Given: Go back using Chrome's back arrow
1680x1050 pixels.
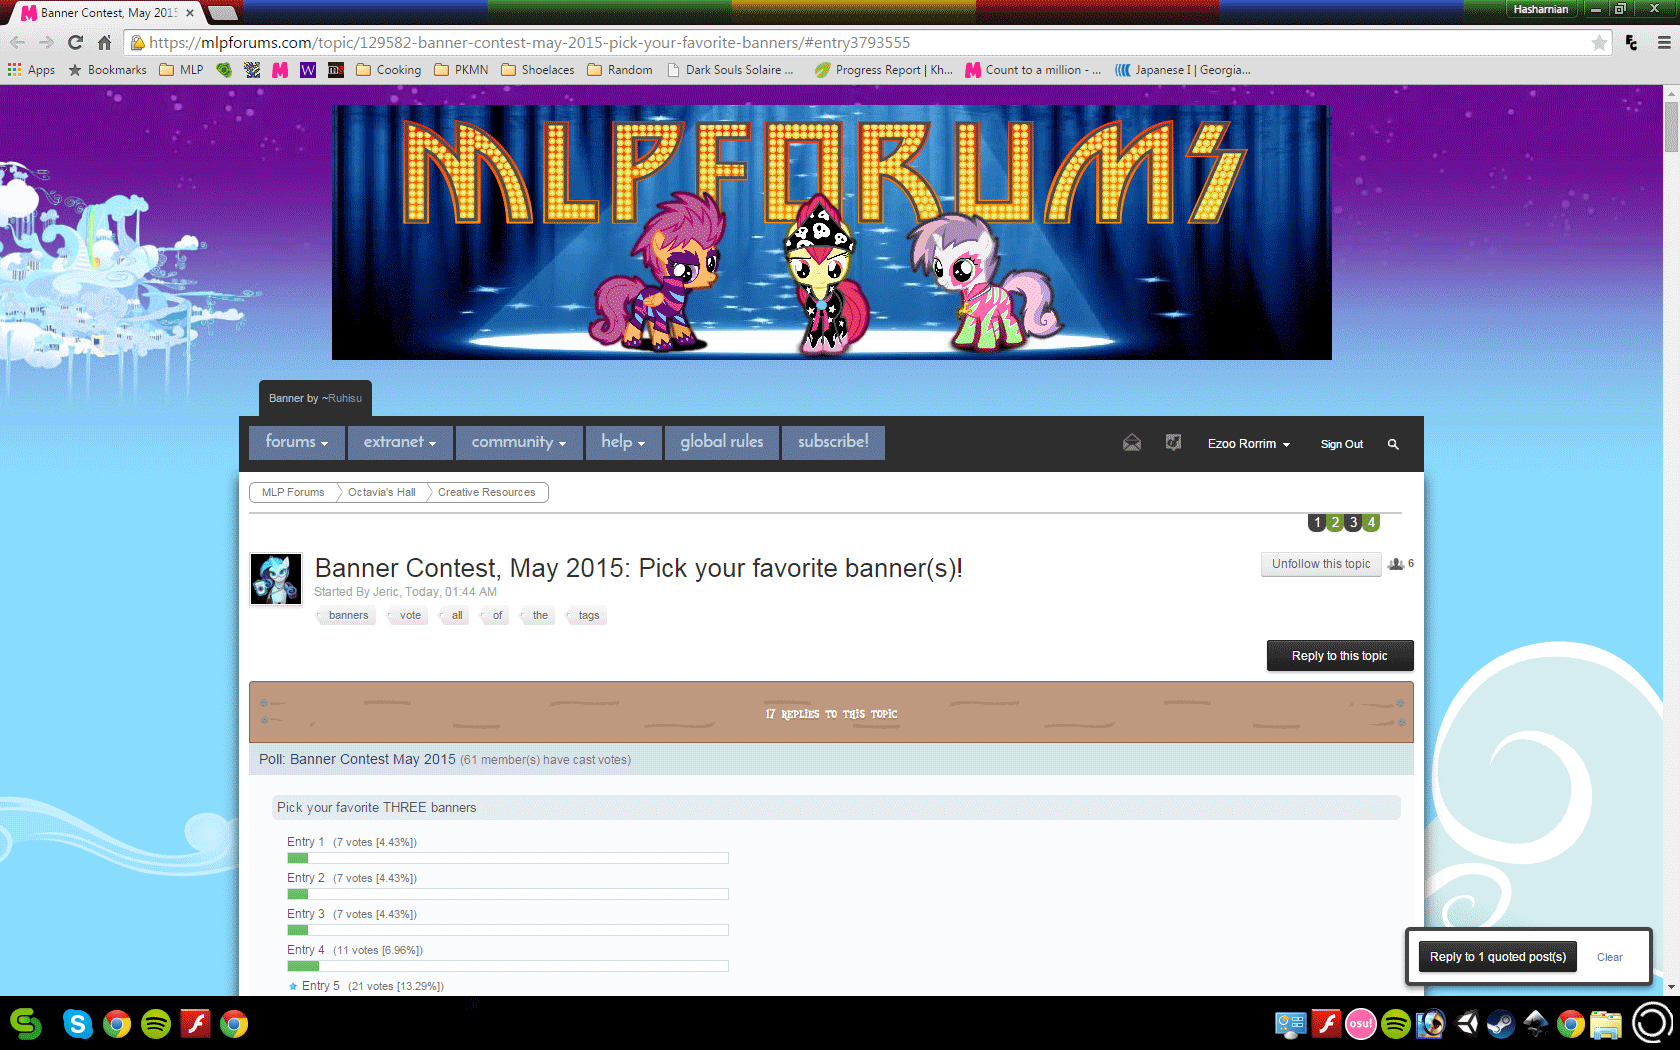Looking at the screenshot, I should 17,42.
